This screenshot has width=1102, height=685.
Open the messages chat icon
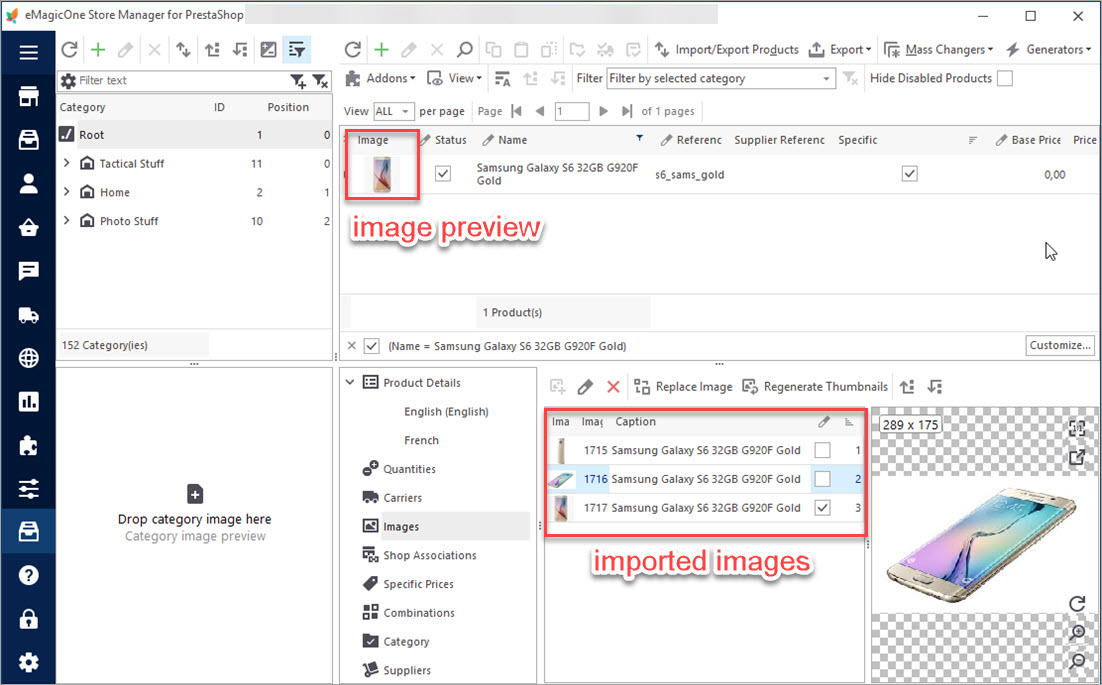tap(28, 271)
